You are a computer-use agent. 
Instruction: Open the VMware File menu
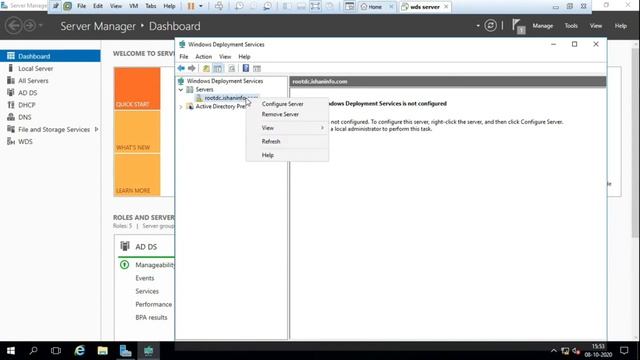click(82, 6)
